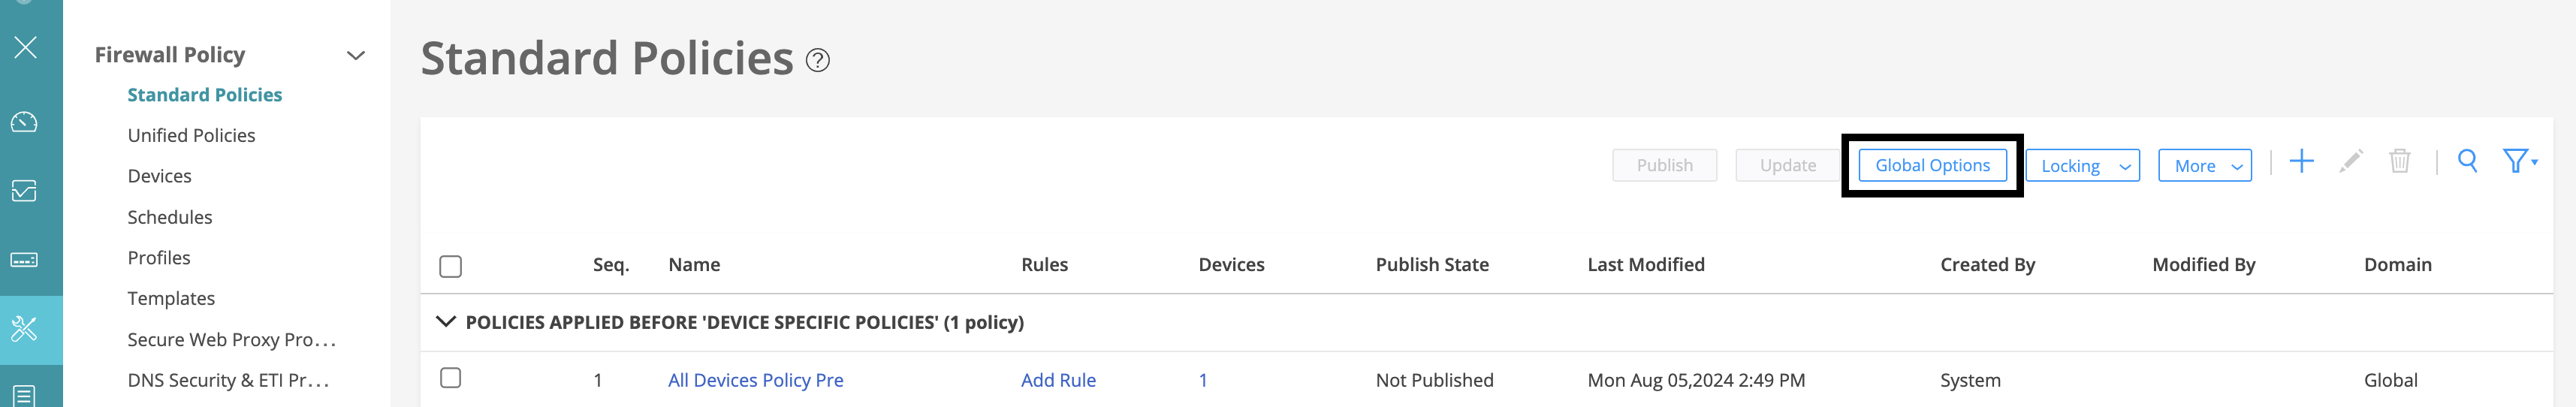
Task: Go to Schedules in sidebar
Action: pos(169,218)
